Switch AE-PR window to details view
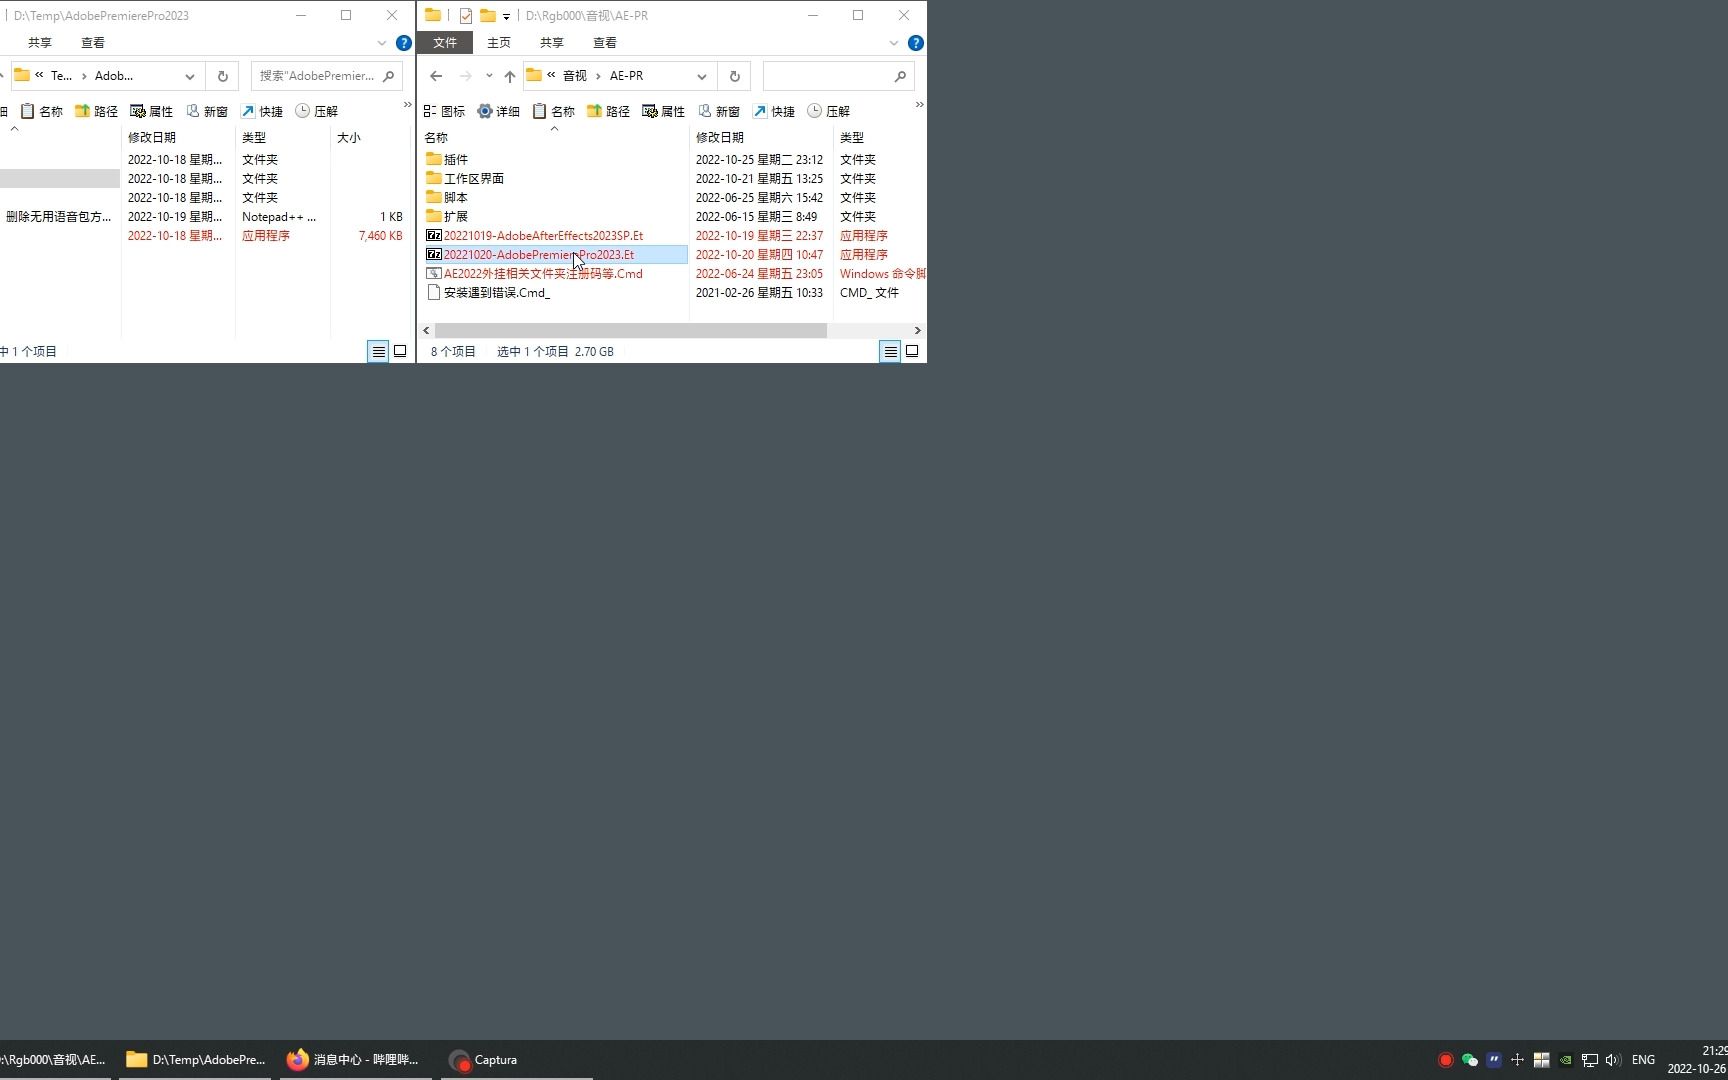This screenshot has width=1728, height=1080. coord(890,351)
